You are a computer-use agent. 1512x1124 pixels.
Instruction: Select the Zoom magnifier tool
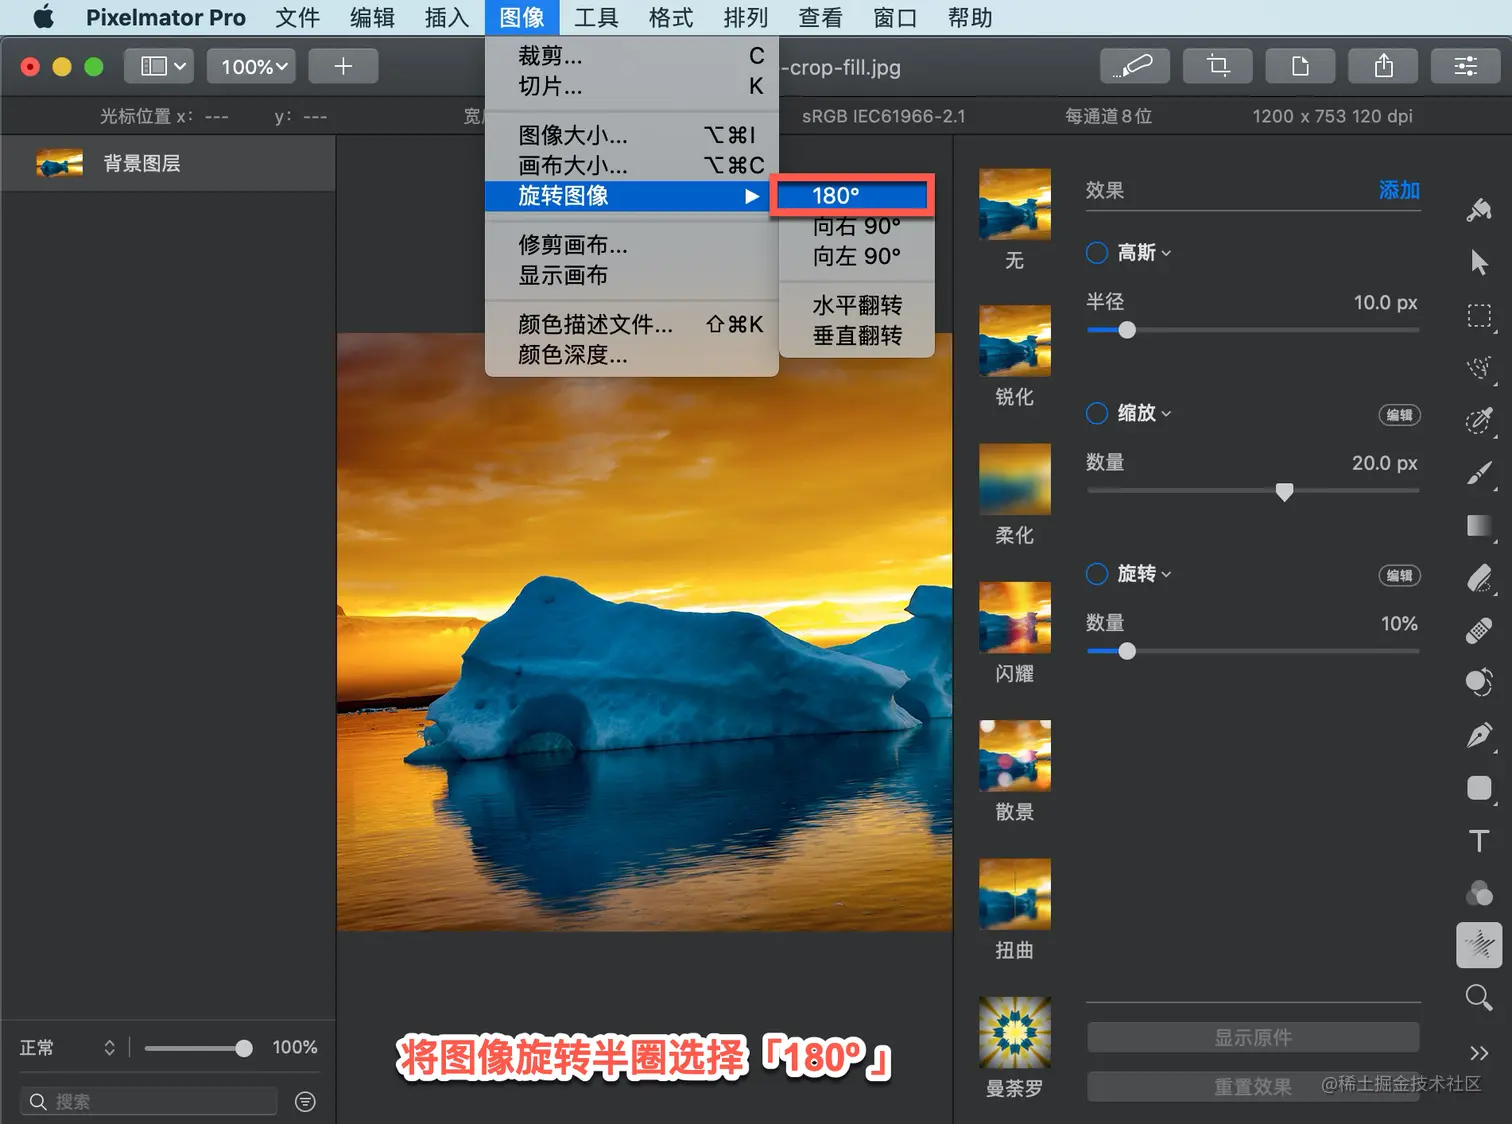[1479, 997]
